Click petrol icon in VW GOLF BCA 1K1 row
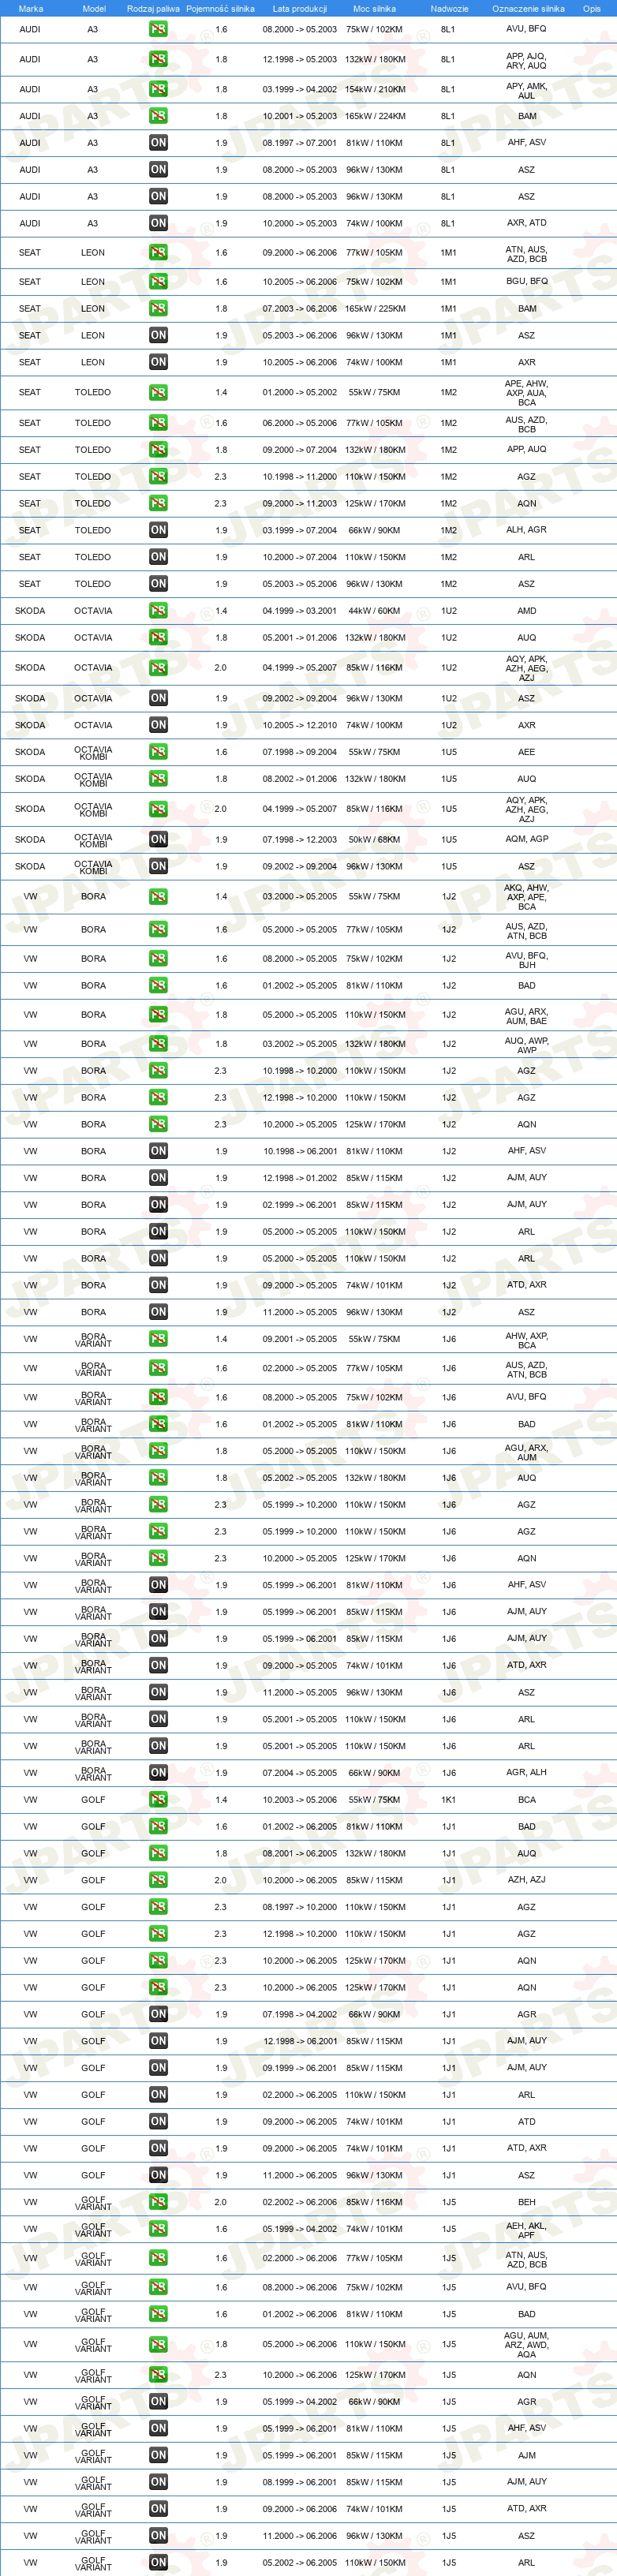617x2576 pixels. click(158, 1800)
